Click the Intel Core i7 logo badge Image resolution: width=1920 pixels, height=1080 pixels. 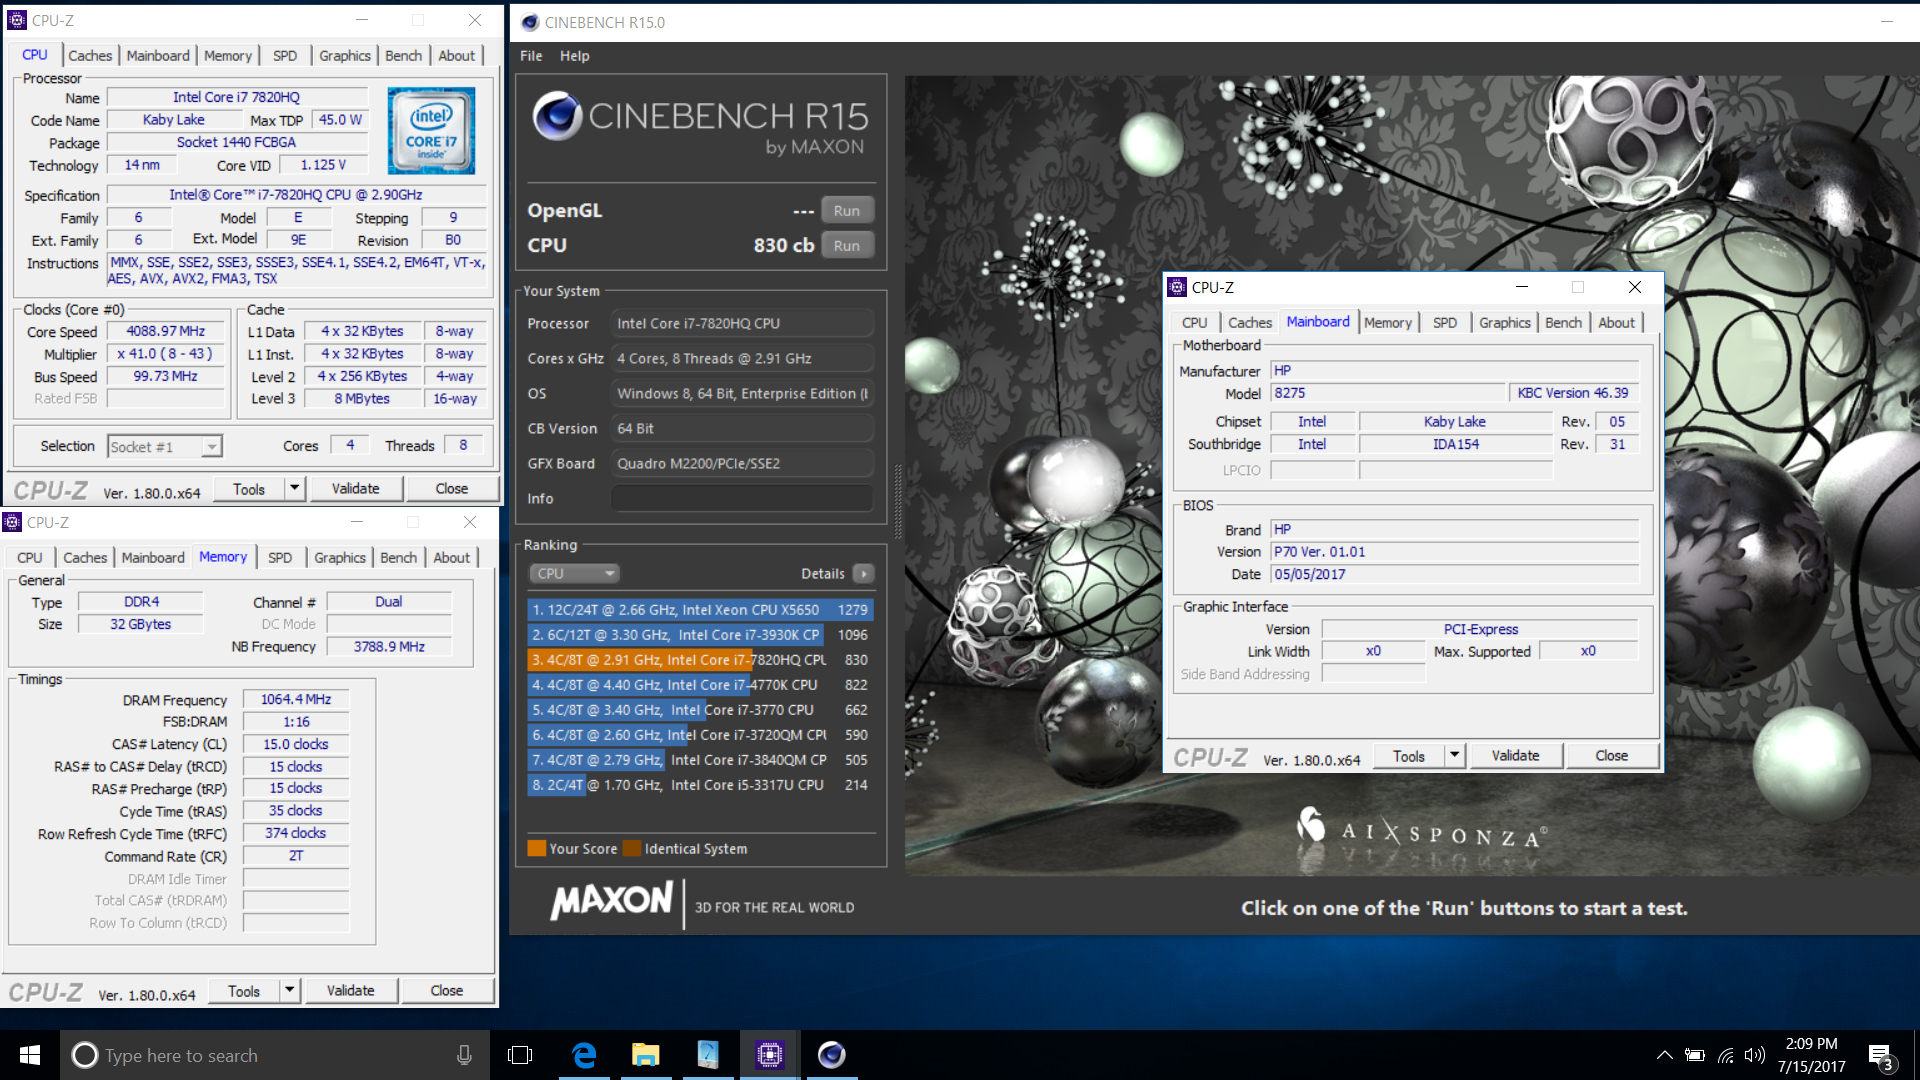point(431,131)
